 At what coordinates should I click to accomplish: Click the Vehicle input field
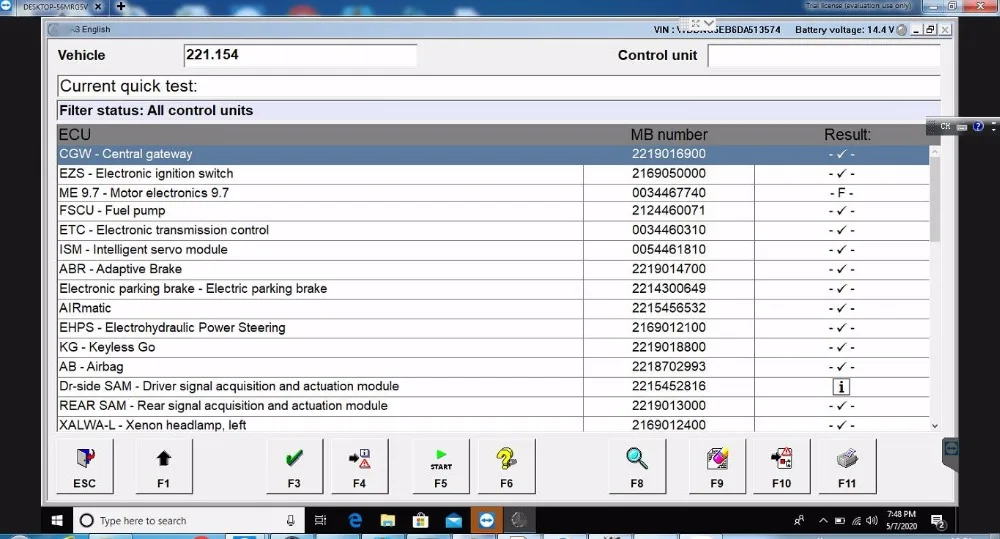pos(300,55)
